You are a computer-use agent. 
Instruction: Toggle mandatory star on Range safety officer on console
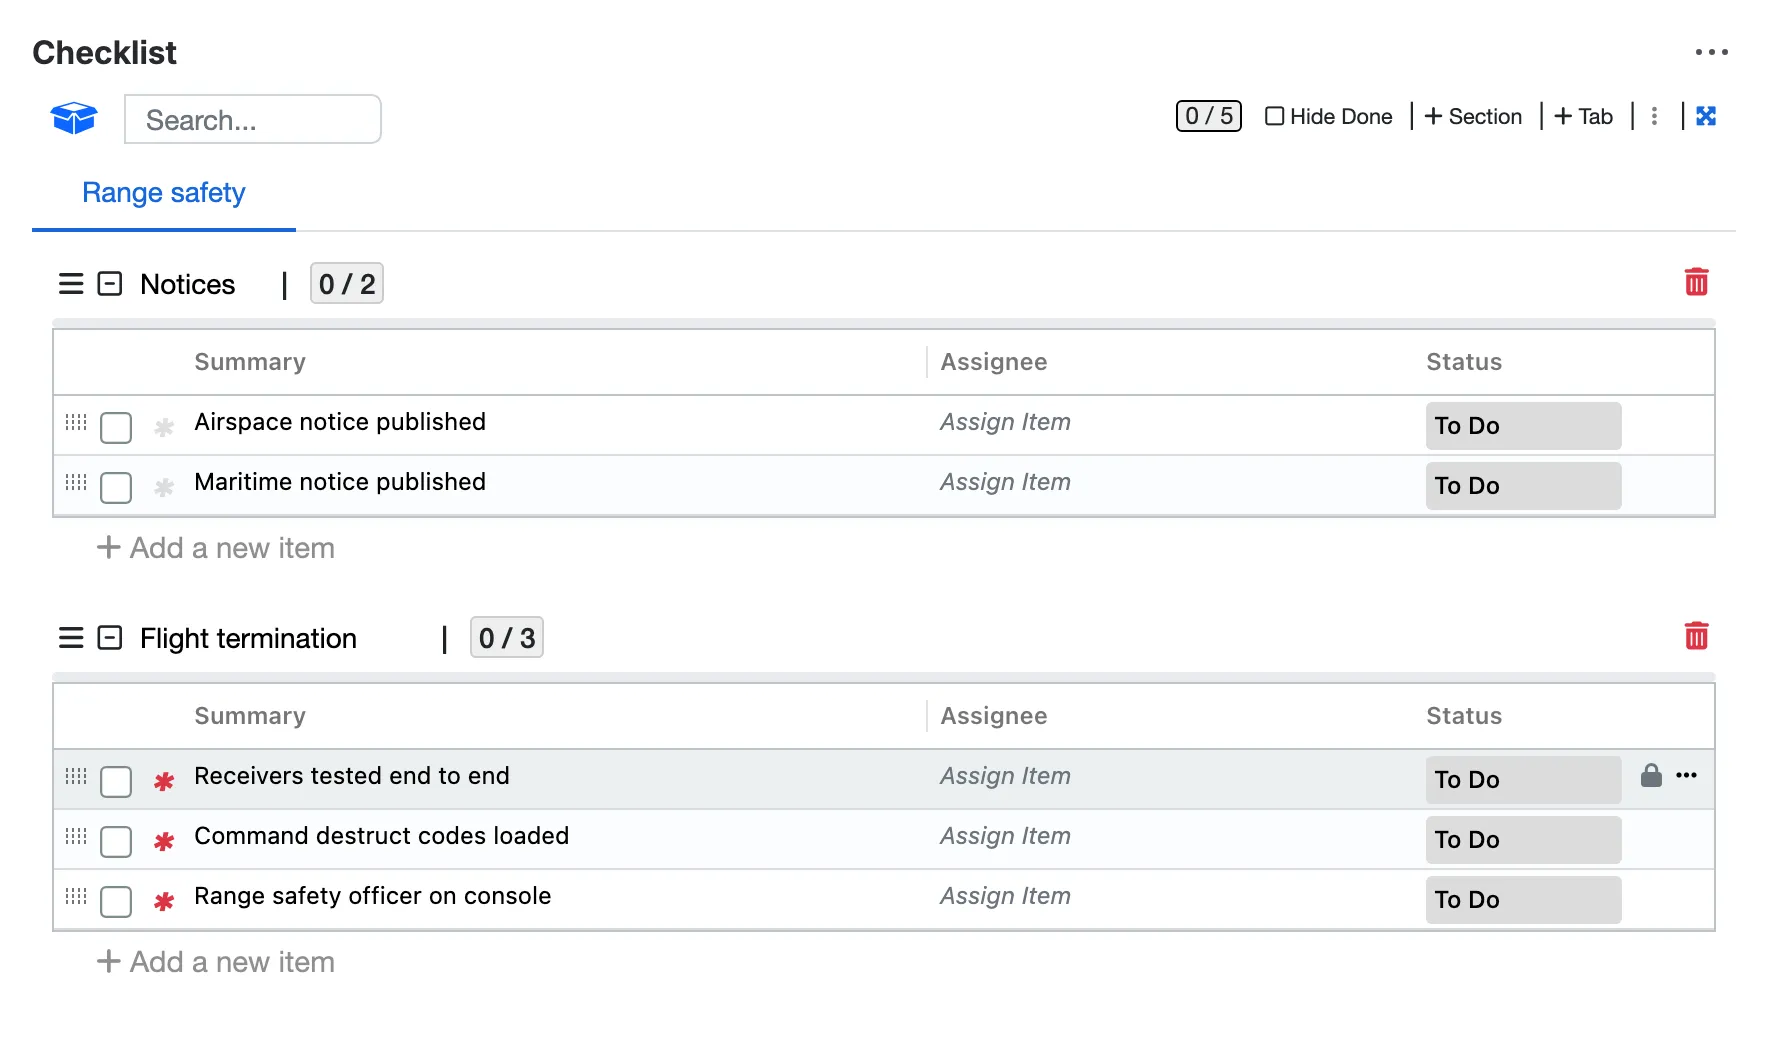tap(164, 901)
